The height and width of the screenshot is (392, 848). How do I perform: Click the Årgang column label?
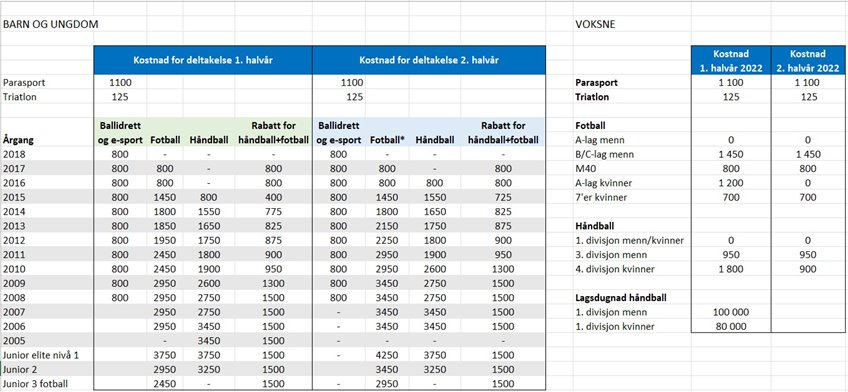[x=18, y=140]
